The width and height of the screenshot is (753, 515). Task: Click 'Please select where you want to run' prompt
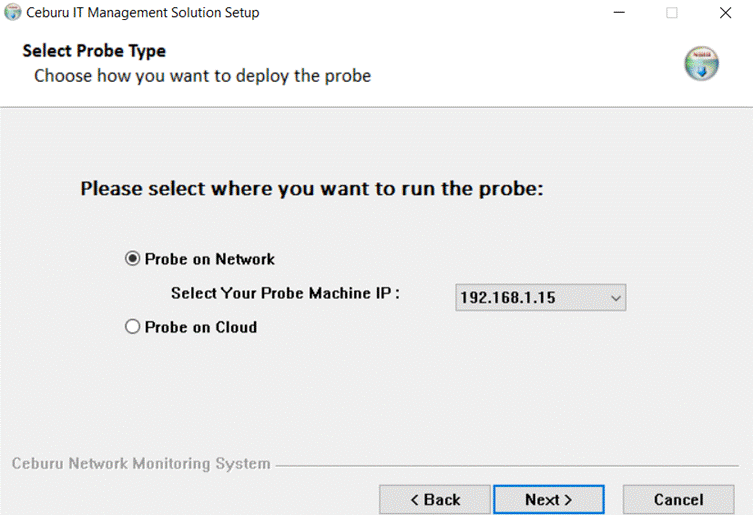pyautogui.click(x=312, y=189)
